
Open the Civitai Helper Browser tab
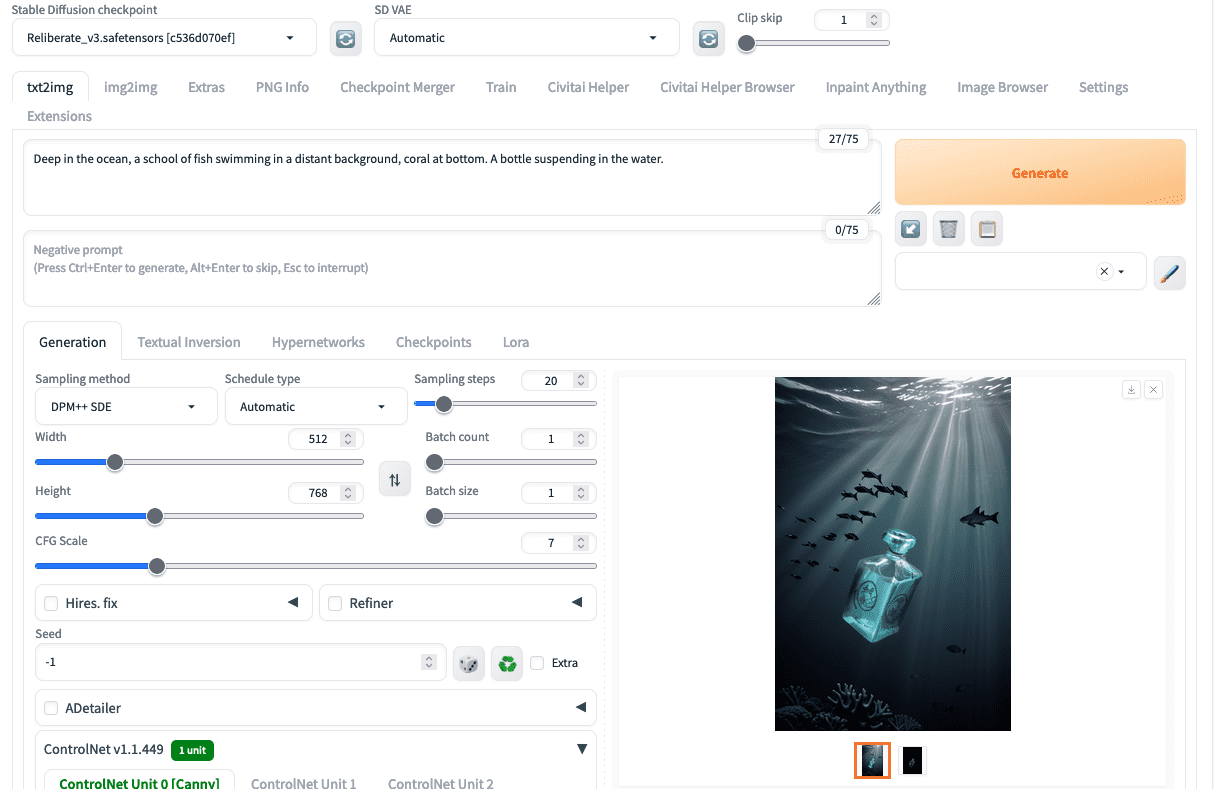tap(727, 87)
